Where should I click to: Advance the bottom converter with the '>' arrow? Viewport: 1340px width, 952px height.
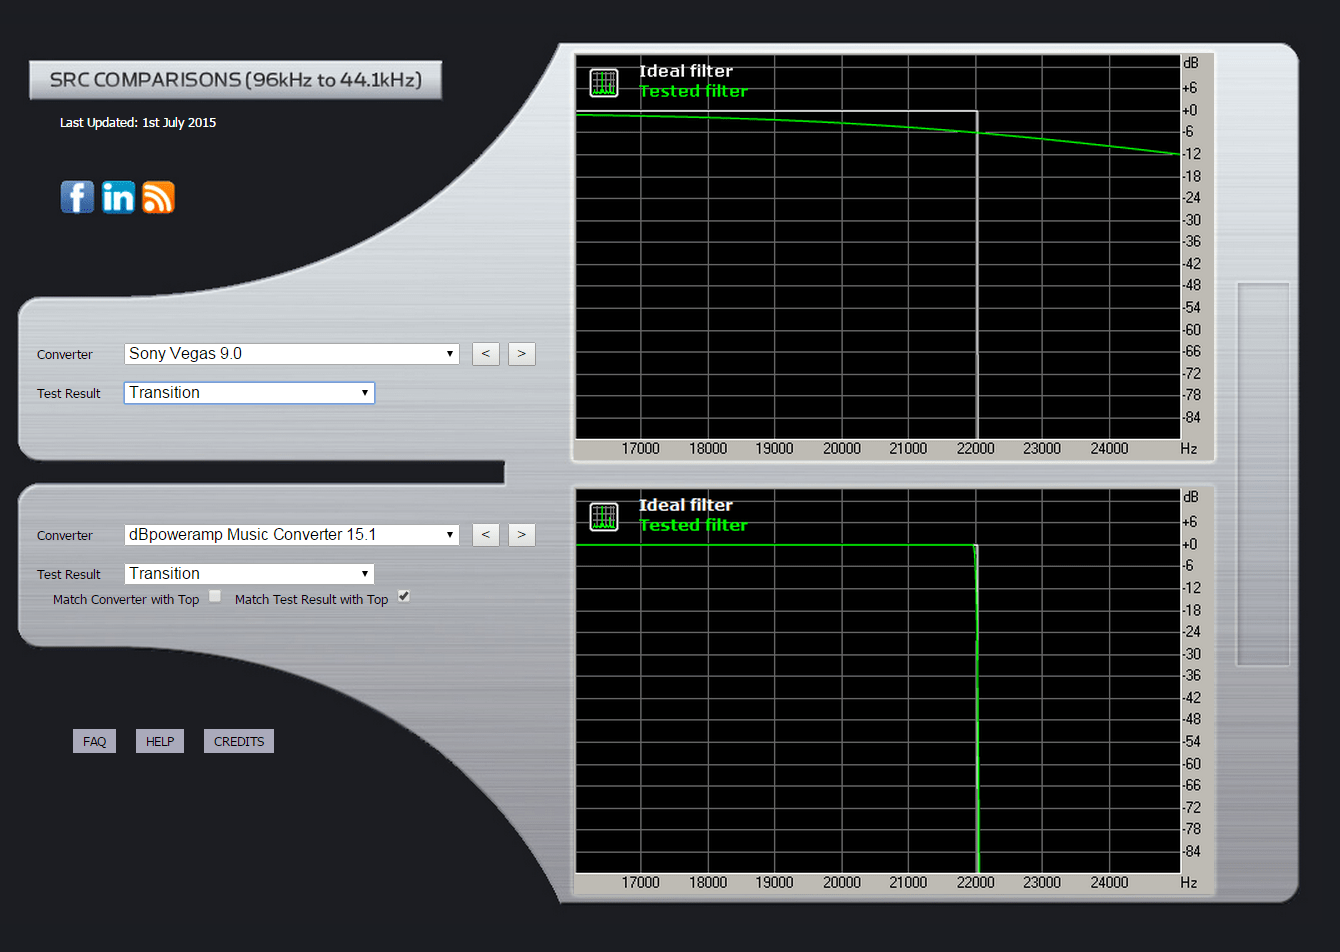(x=521, y=534)
